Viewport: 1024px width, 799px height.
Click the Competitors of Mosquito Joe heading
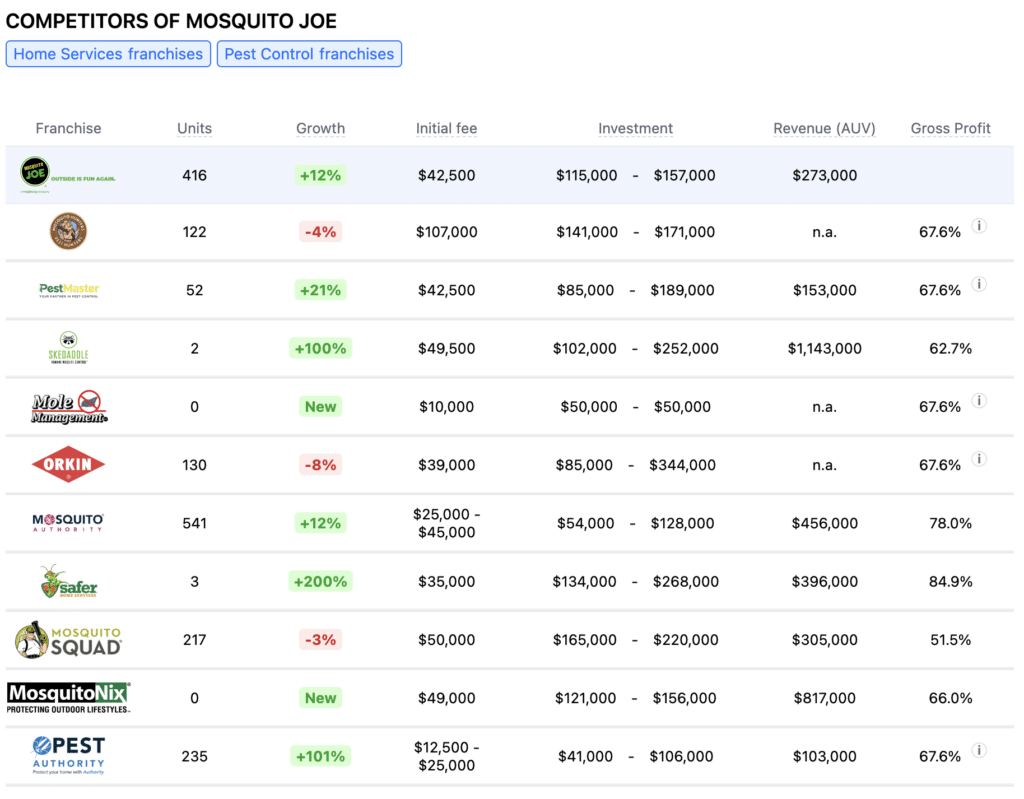click(x=171, y=21)
